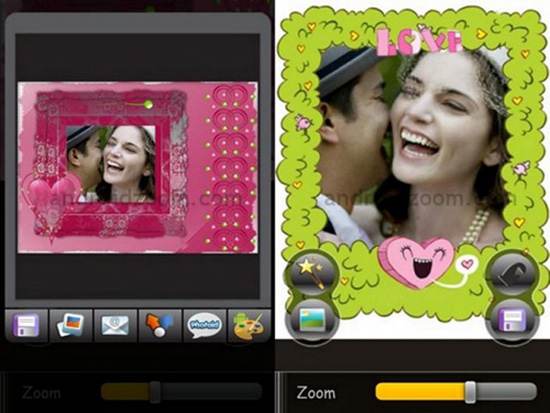The width and height of the screenshot is (550, 413).
Task: Click the purple floppy disk save icon in left toolbar
Action: click(26, 325)
